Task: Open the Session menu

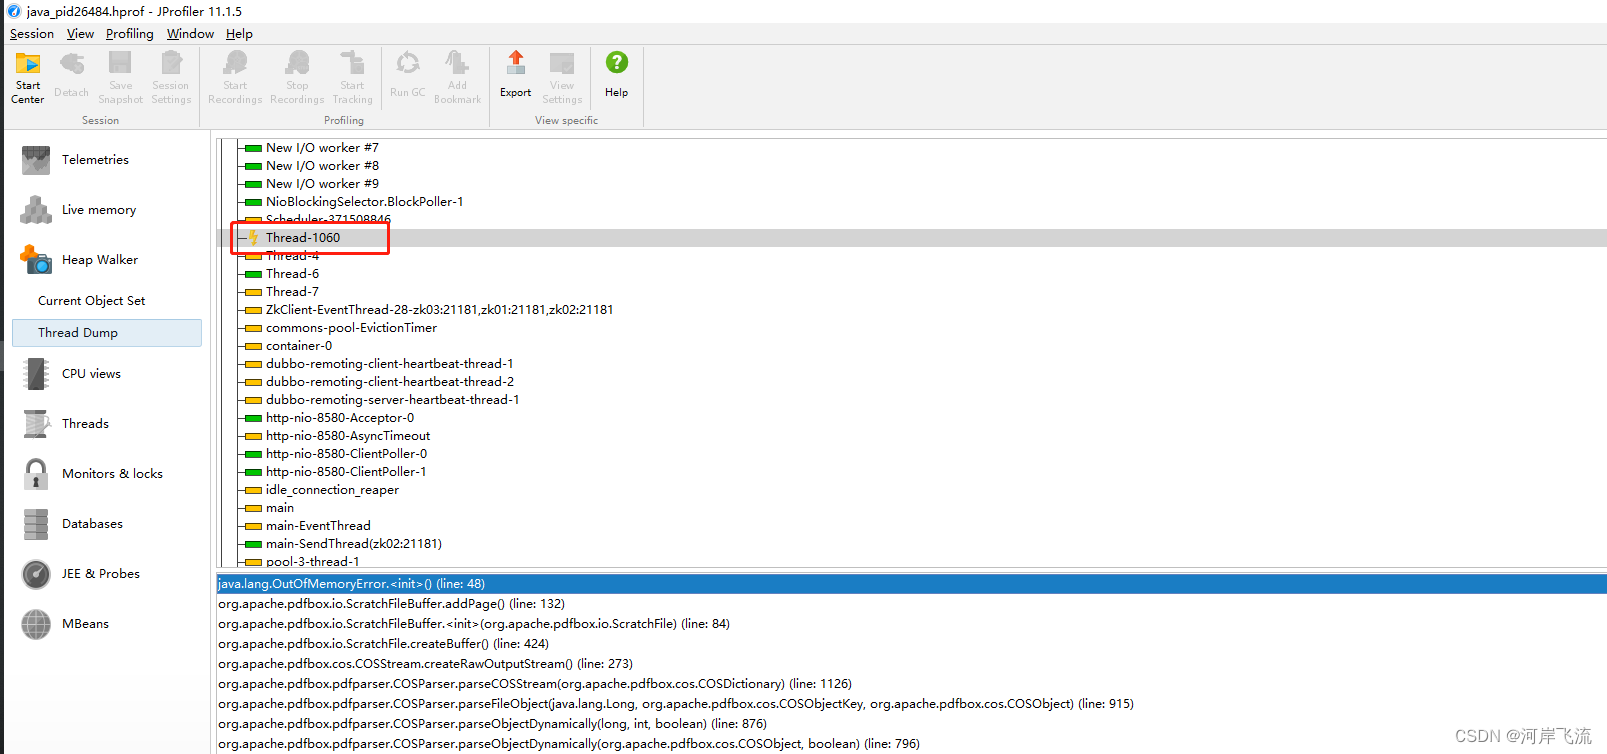Action: (32, 34)
